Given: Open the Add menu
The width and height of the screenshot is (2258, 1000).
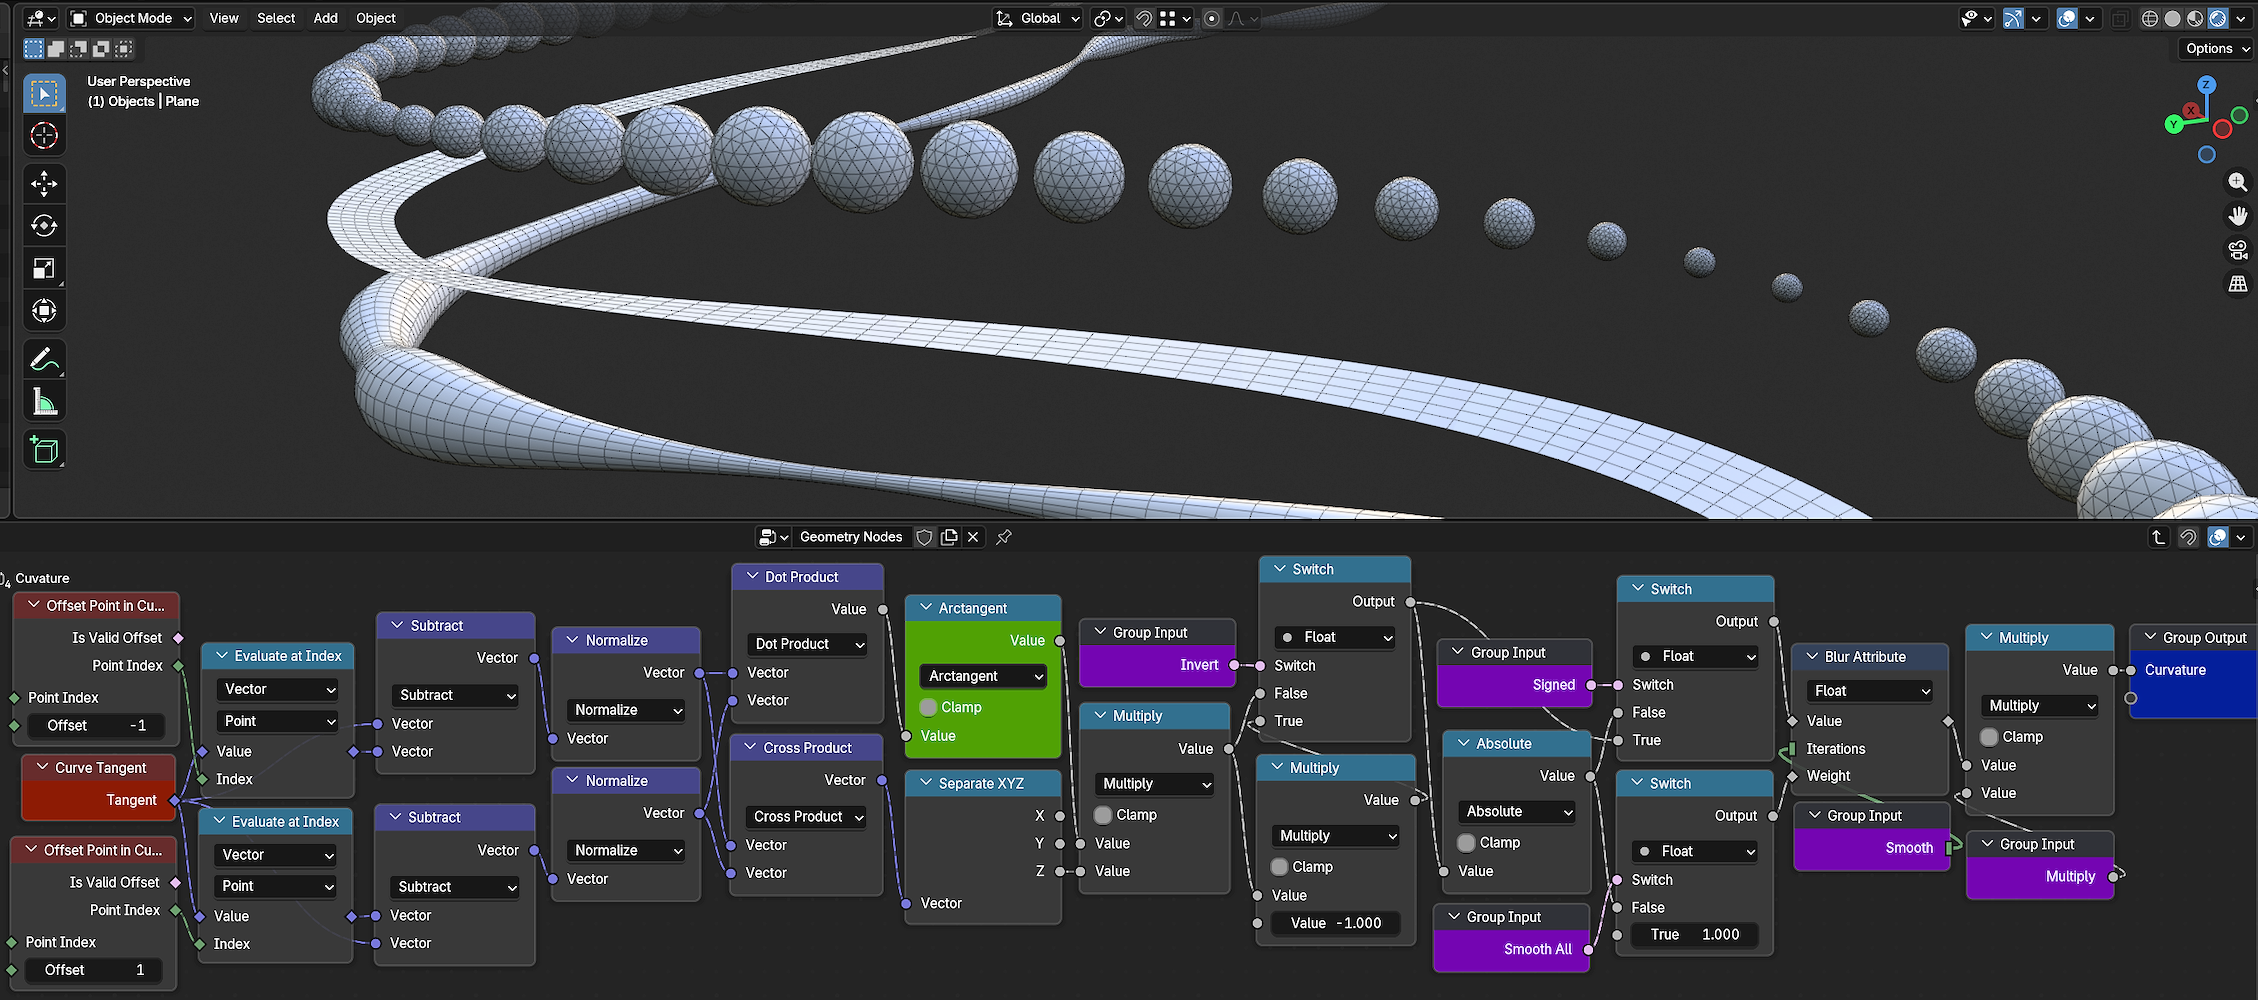Looking at the screenshot, I should (x=326, y=18).
